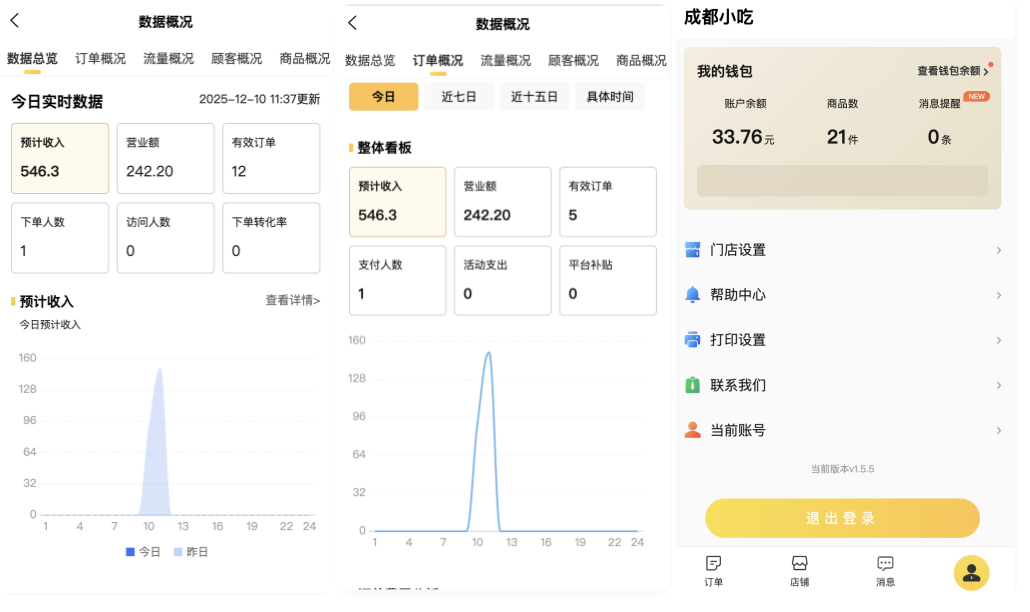Select 访问人数 card
The width and height of the screenshot is (1030, 612).
tap(166, 238)
